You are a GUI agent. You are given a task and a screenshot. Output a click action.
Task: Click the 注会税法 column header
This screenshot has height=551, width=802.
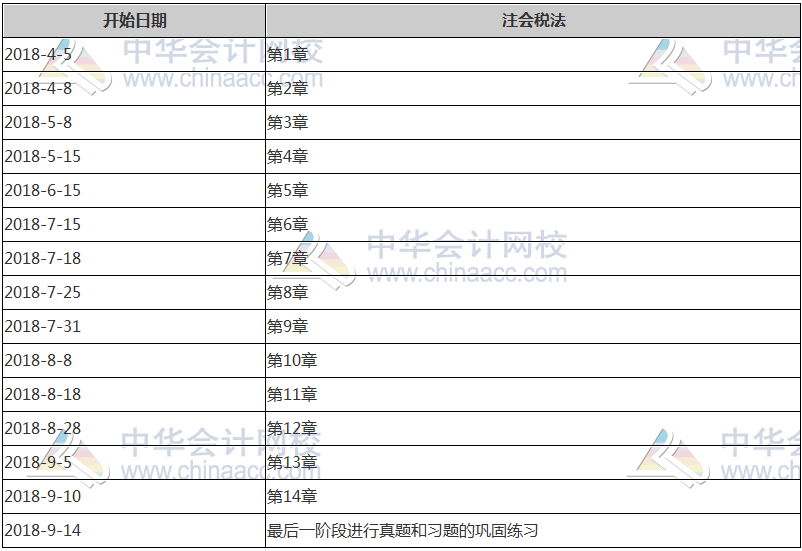(x=533, y=20)
